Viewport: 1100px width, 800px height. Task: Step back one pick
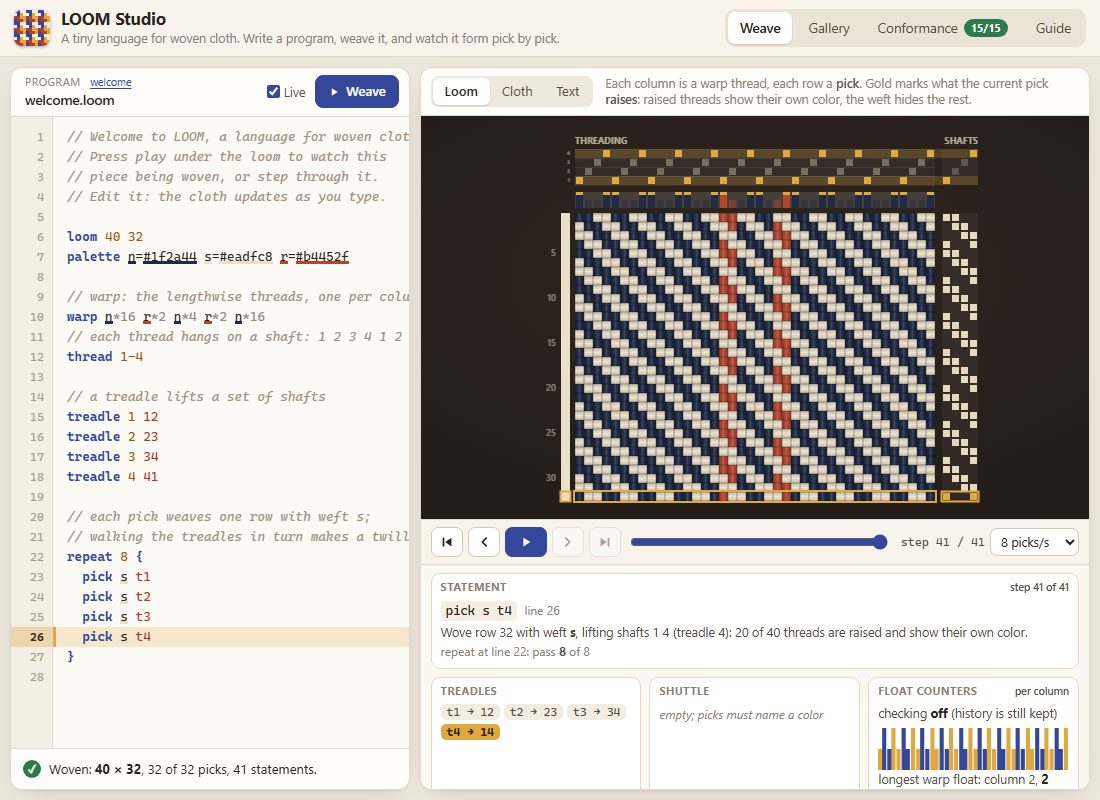[x=484, y=542]
